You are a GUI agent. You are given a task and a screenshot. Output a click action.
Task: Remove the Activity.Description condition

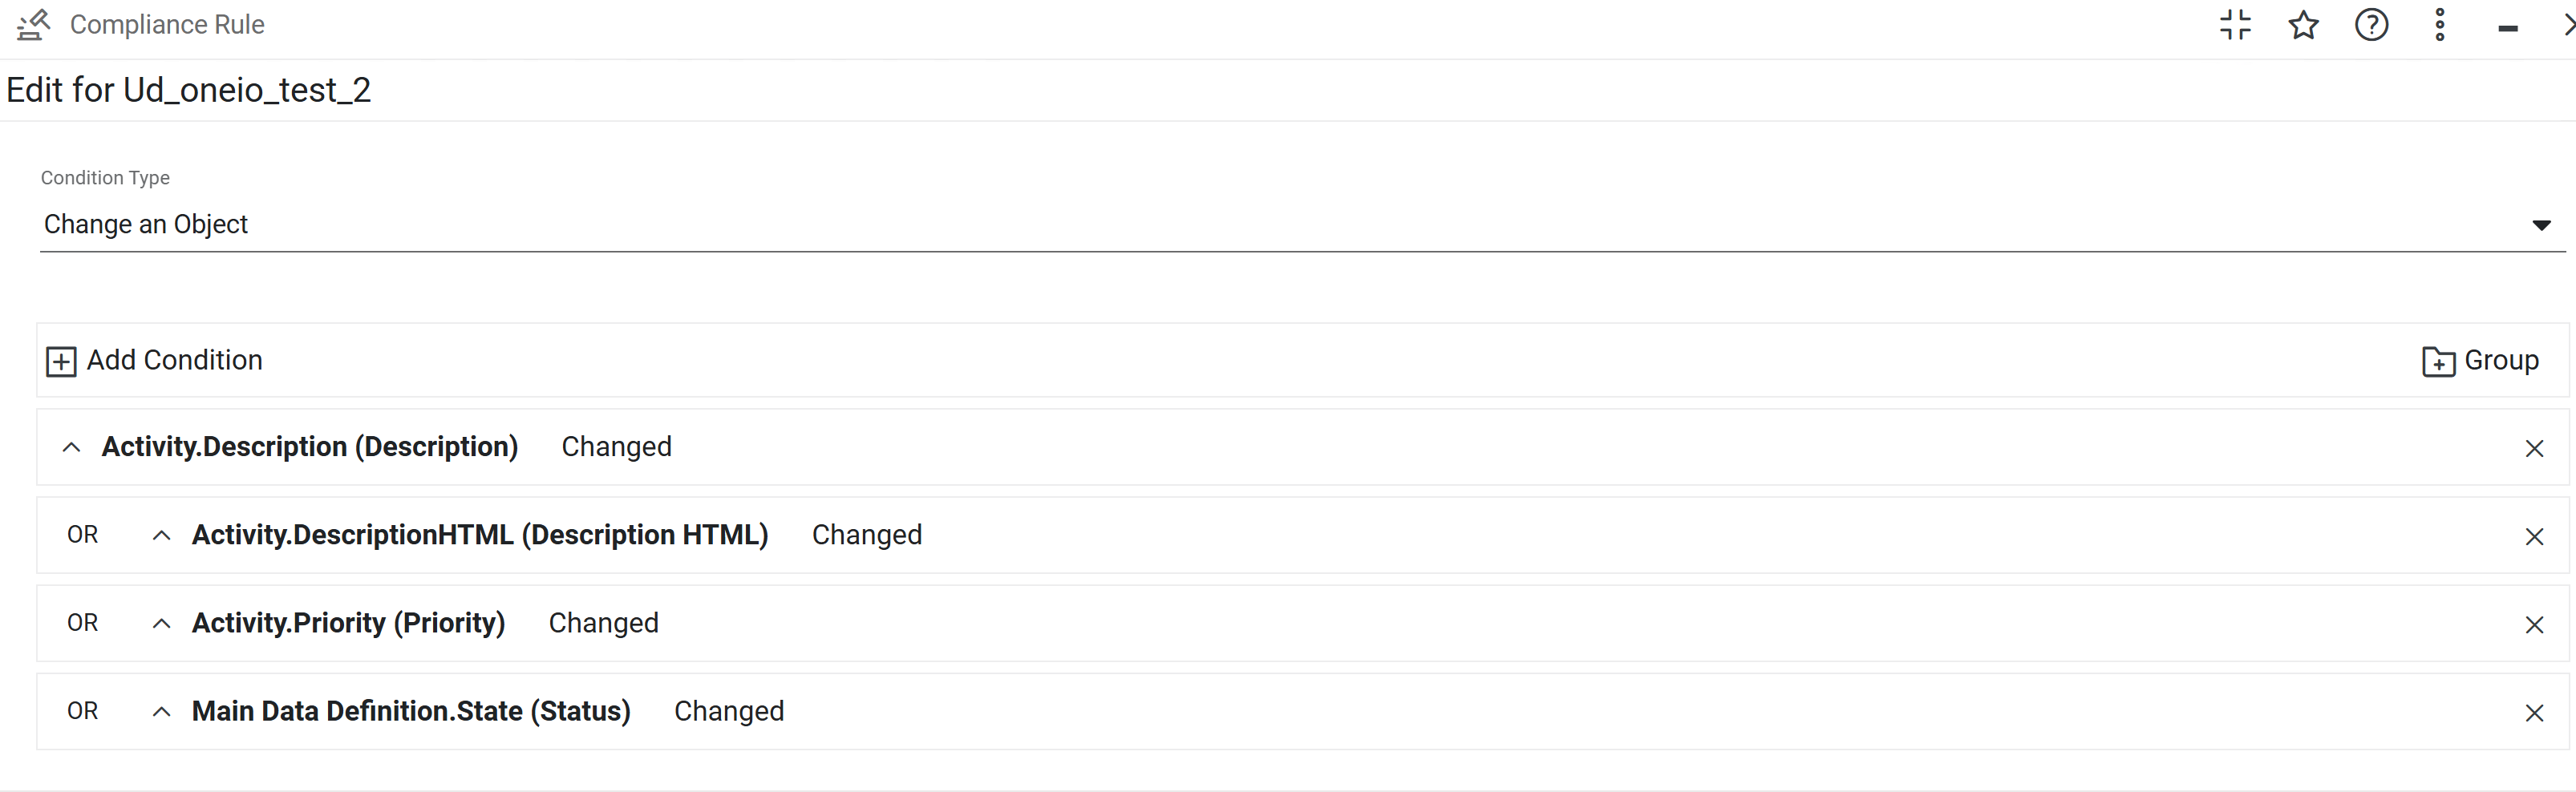pos(2533,448)
